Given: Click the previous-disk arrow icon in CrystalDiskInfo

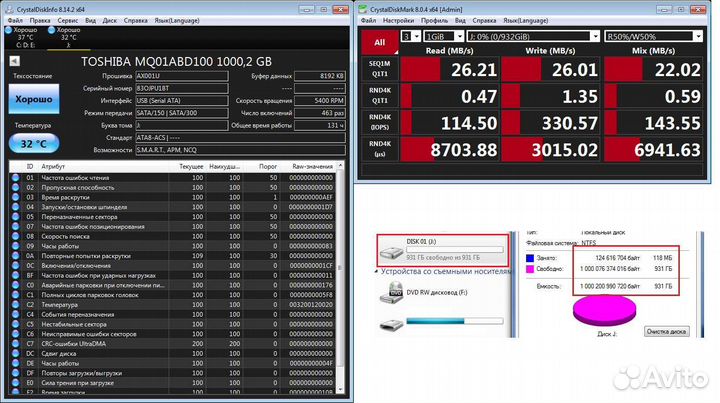Looking at the screenshot, I should (15, 61).
